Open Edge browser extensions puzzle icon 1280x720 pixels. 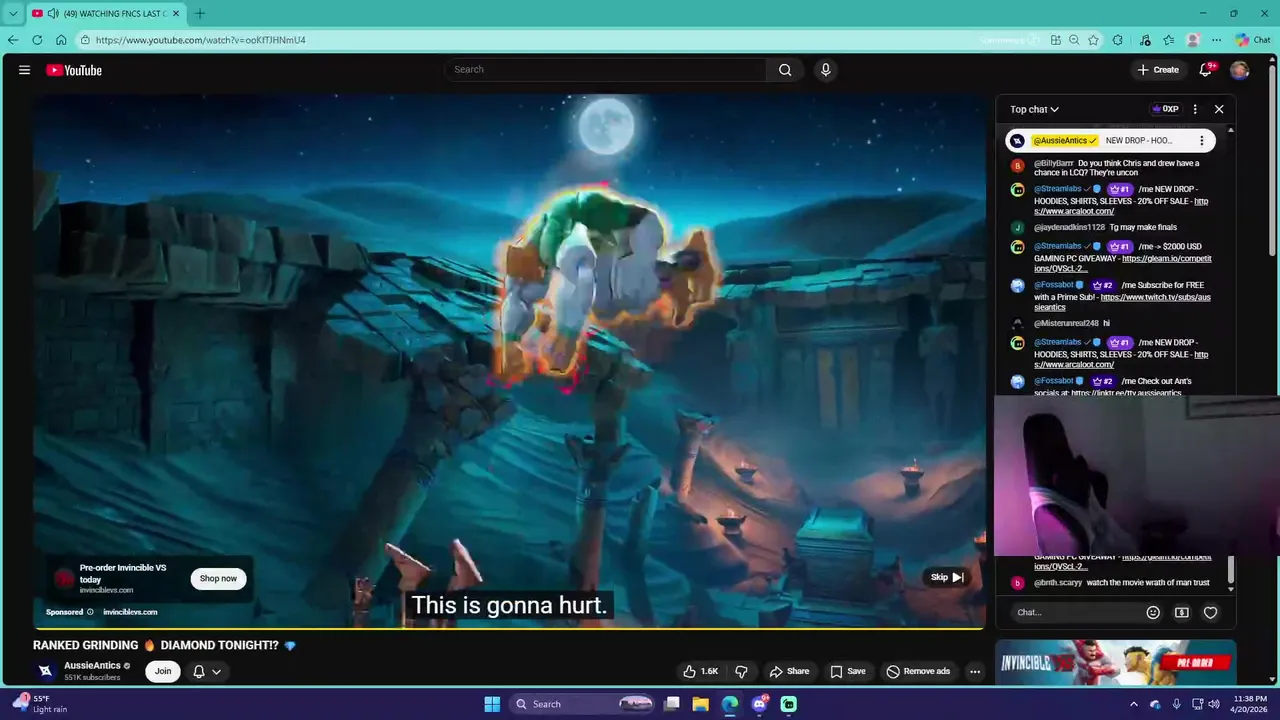(x=1118, y=40)
